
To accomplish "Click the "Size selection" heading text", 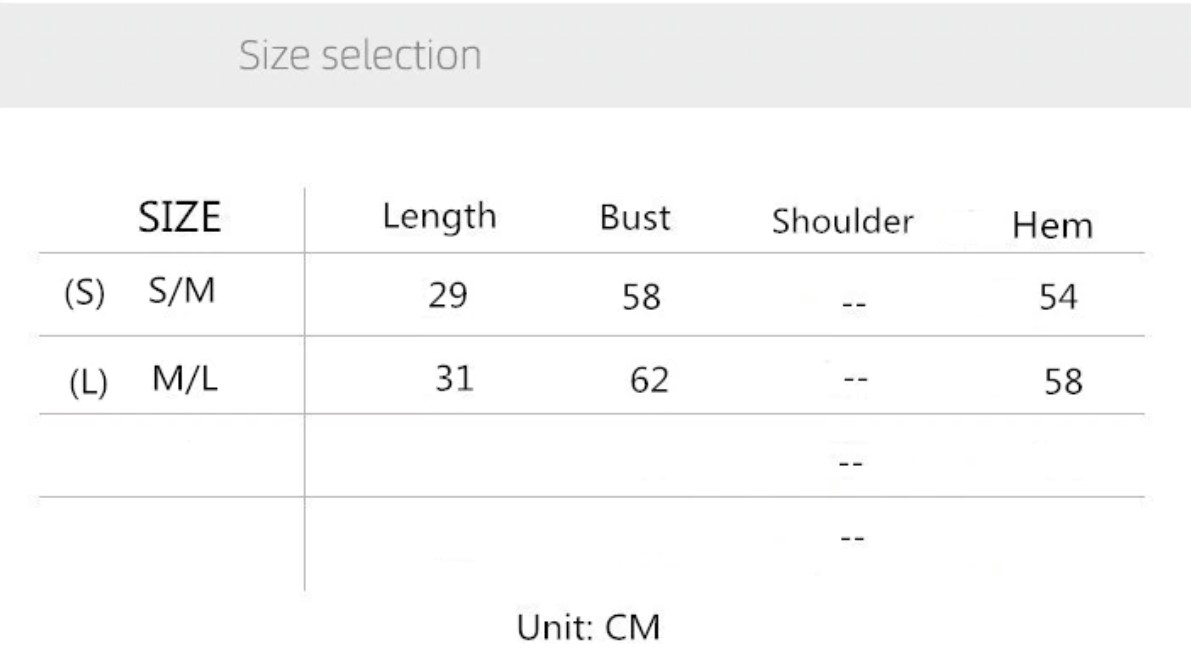I will pos(360,54).
